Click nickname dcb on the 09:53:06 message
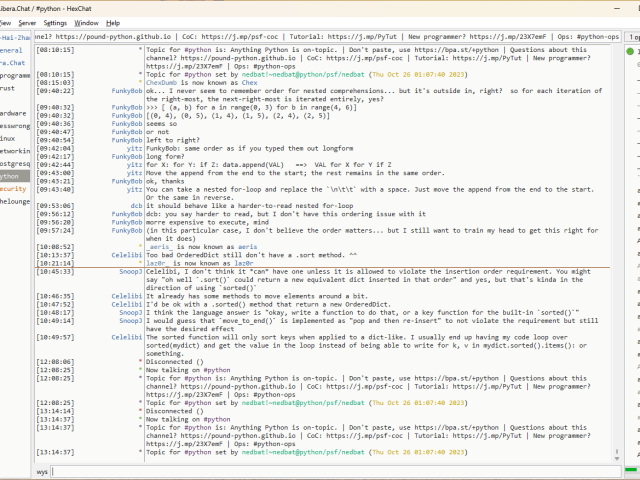This screenshot has height=480, width=640. coord(136,205)
